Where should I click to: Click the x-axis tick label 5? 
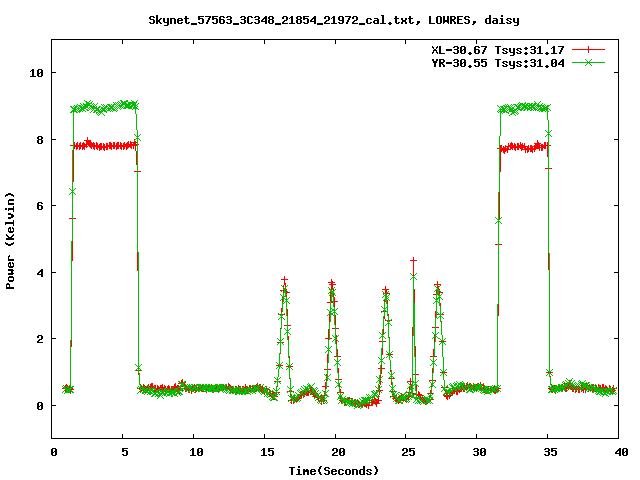pyautogui.click(x=124, y=452)
